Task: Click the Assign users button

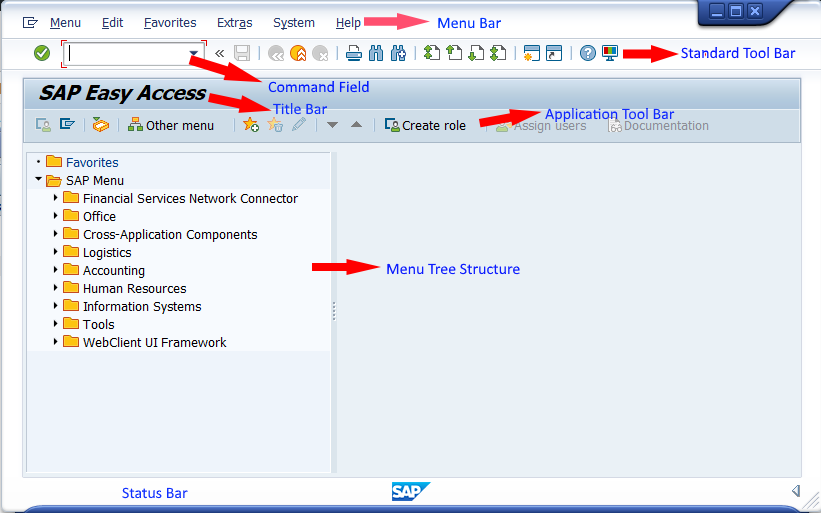Action: [541, 126]
